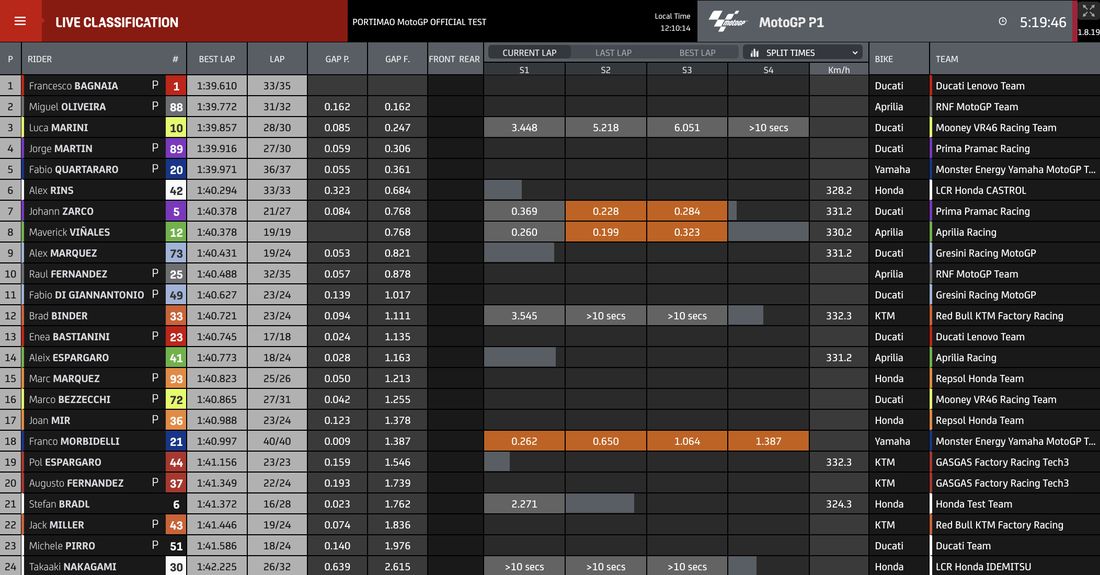
Task: Click Bagnaia's best lap 1:39.610
Action: coord(217,86)
